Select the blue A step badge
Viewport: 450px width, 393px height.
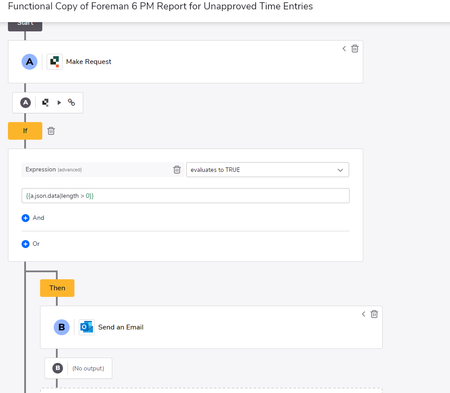(29, 62)
